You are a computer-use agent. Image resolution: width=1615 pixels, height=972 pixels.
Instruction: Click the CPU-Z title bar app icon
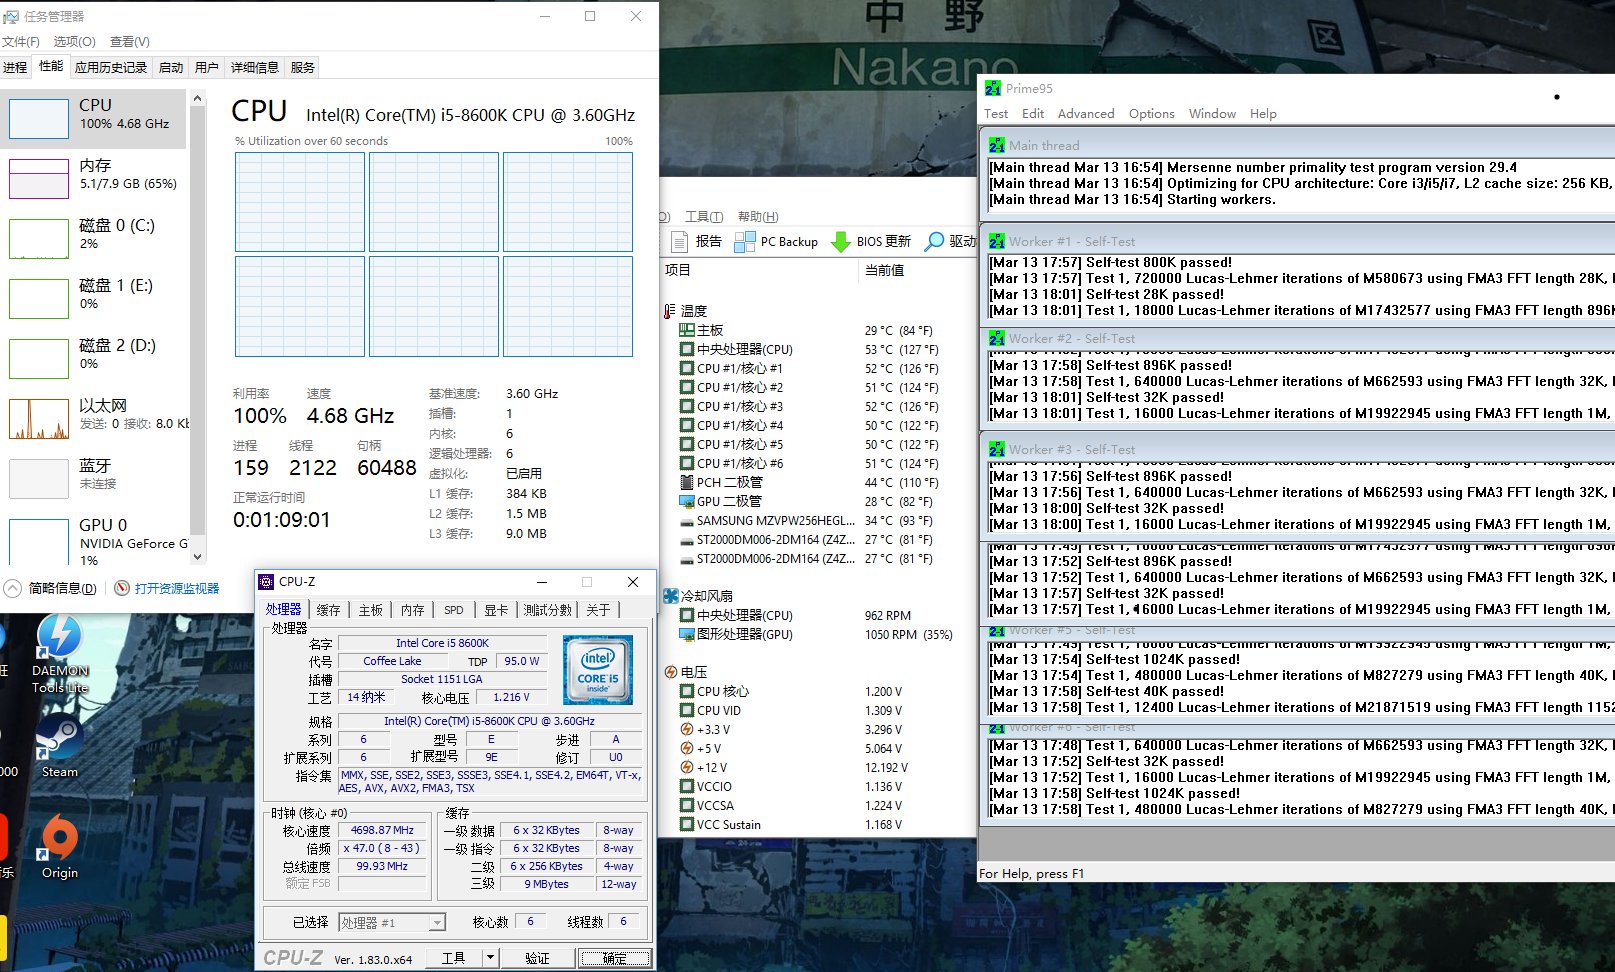pos(266,581)
